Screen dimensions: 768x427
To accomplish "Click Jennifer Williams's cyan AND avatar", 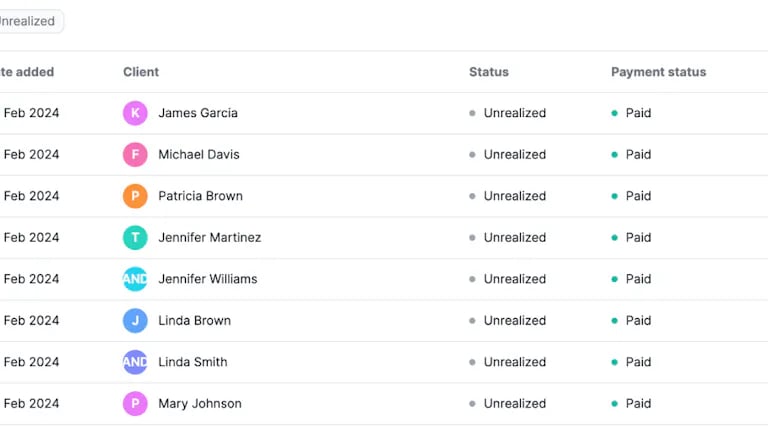I will (x=135, y=279).
